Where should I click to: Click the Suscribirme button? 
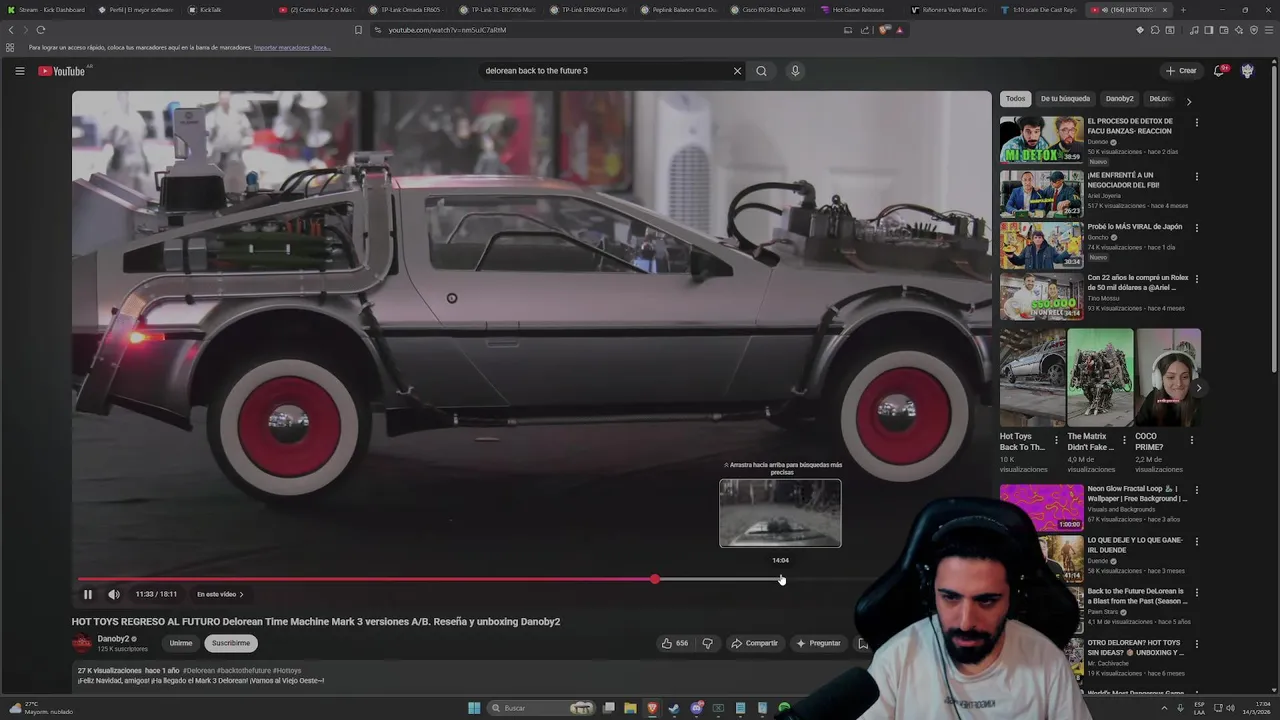pos(231,643)
